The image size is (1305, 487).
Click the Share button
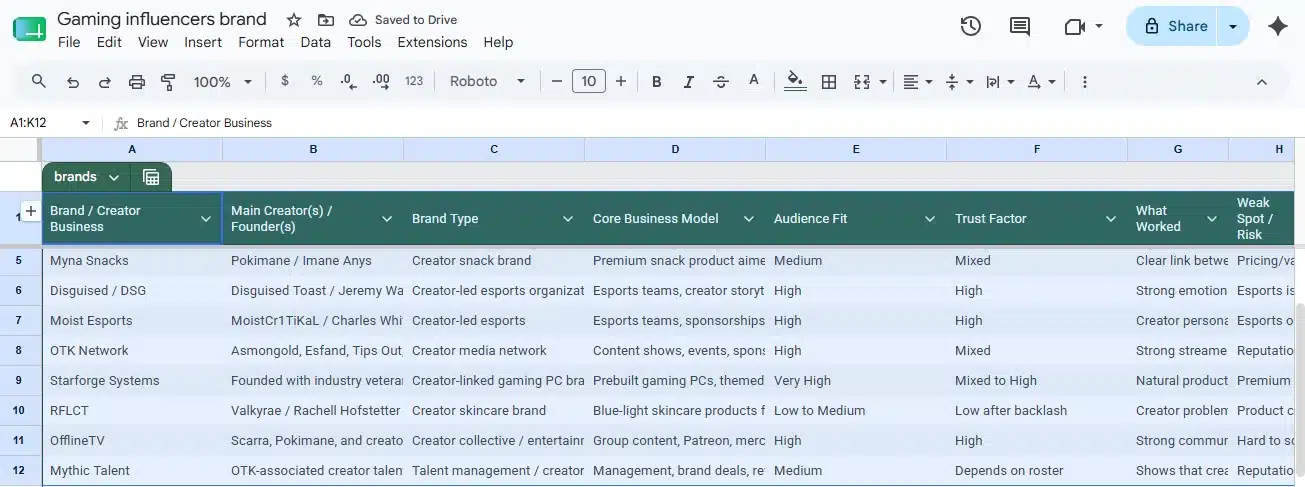(x=1174, y=26)
